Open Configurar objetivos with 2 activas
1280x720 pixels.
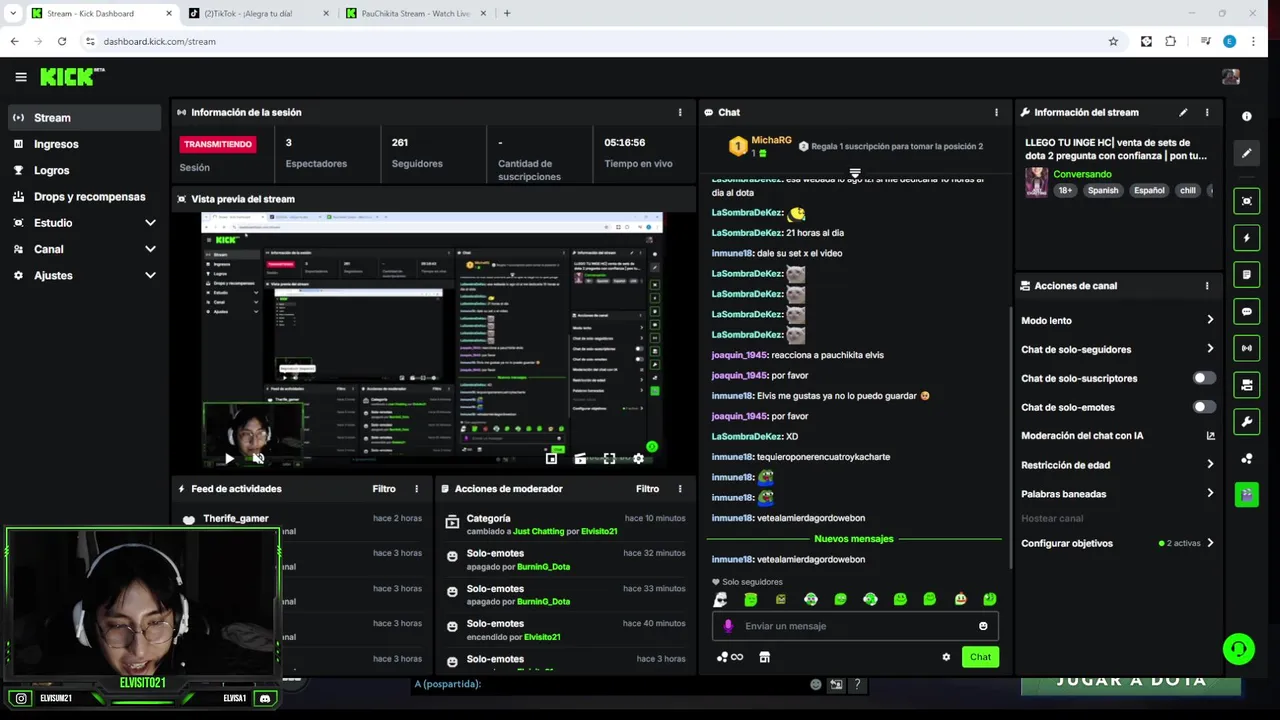click(x=1117, y=543)
